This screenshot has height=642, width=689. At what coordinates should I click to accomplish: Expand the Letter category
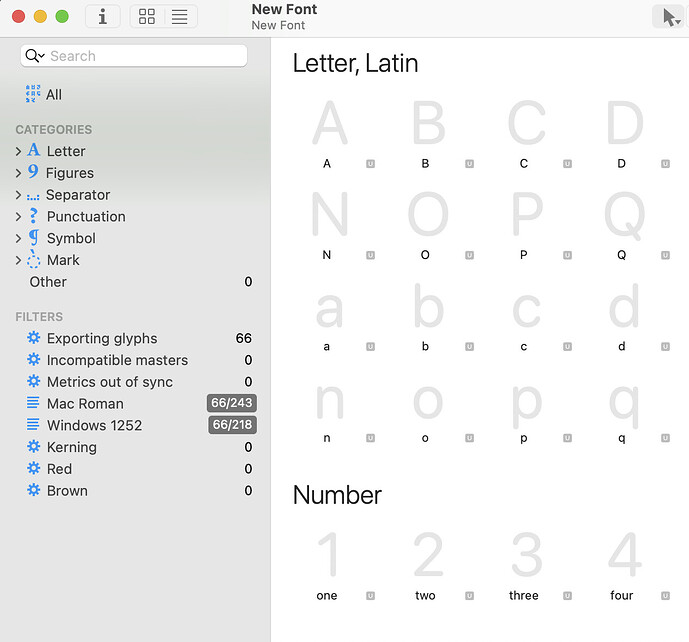[x=18, y=151]
